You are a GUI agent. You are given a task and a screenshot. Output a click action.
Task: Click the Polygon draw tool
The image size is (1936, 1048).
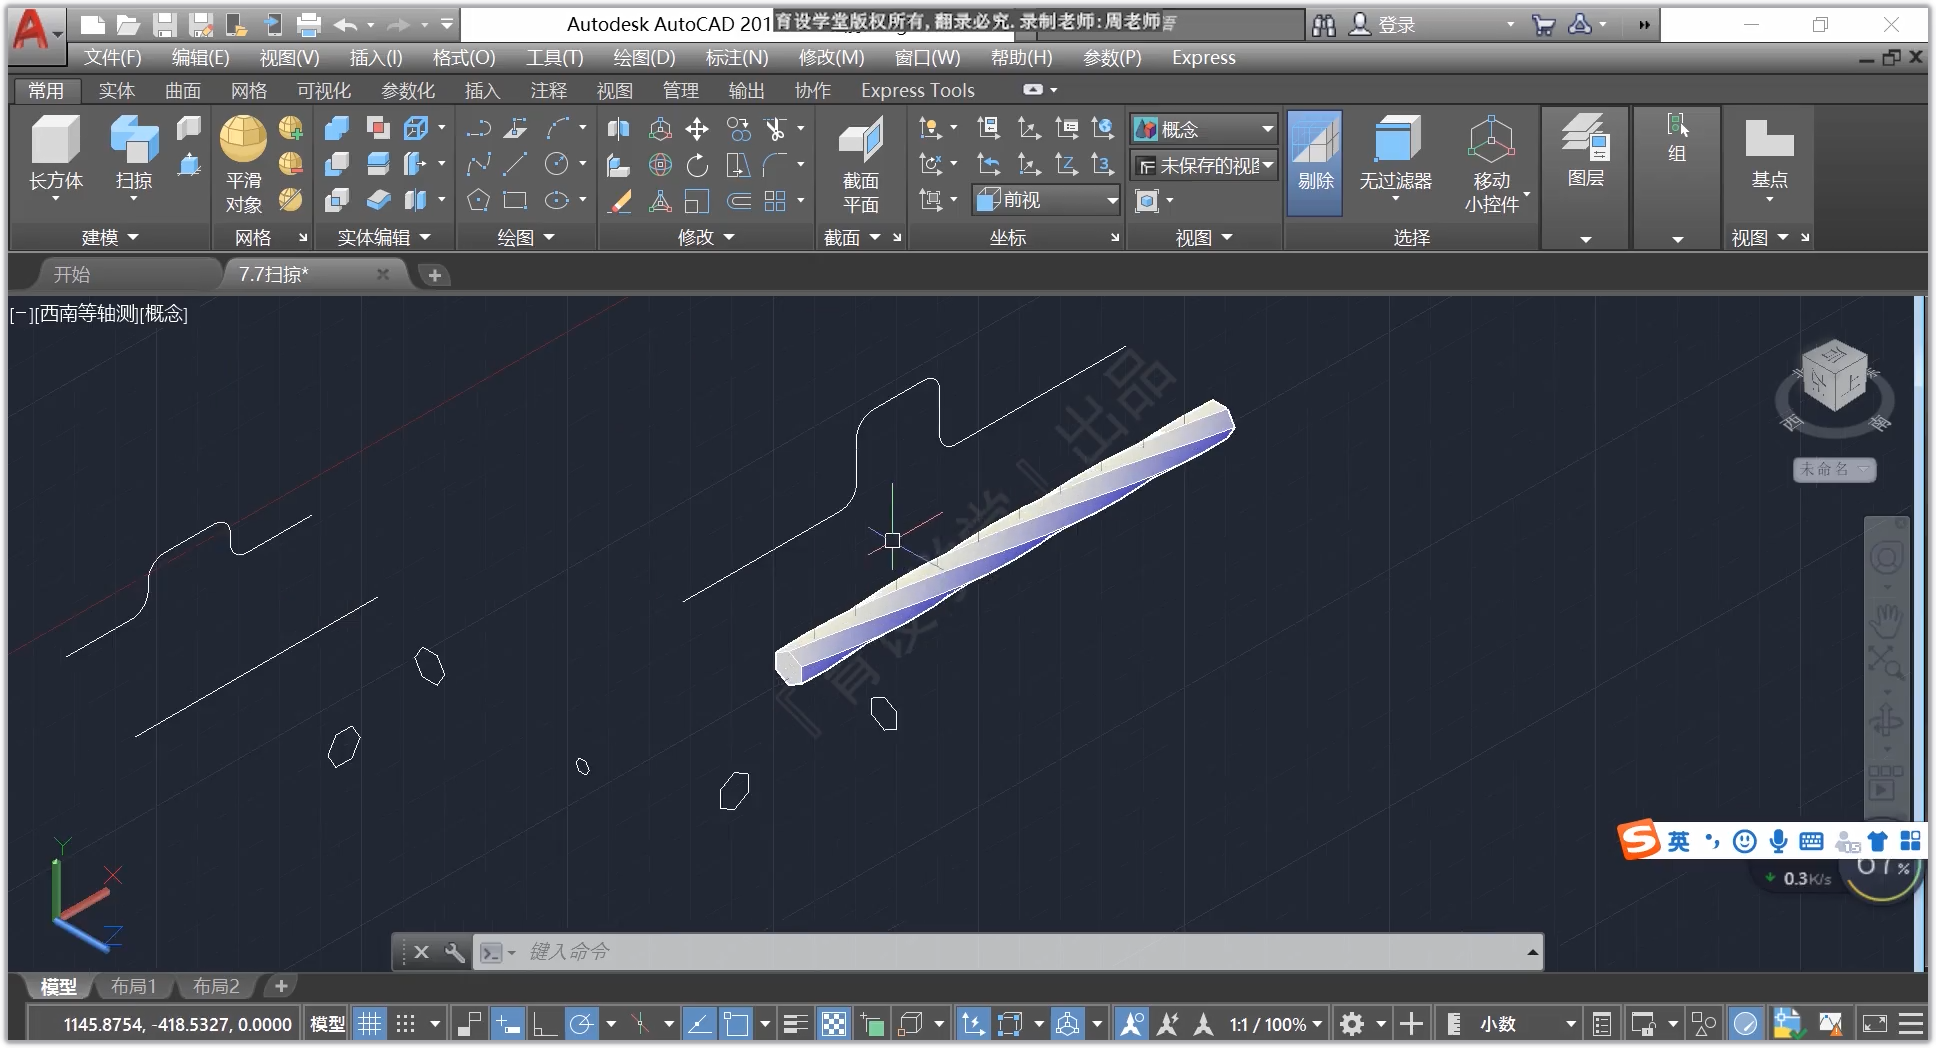478,200
